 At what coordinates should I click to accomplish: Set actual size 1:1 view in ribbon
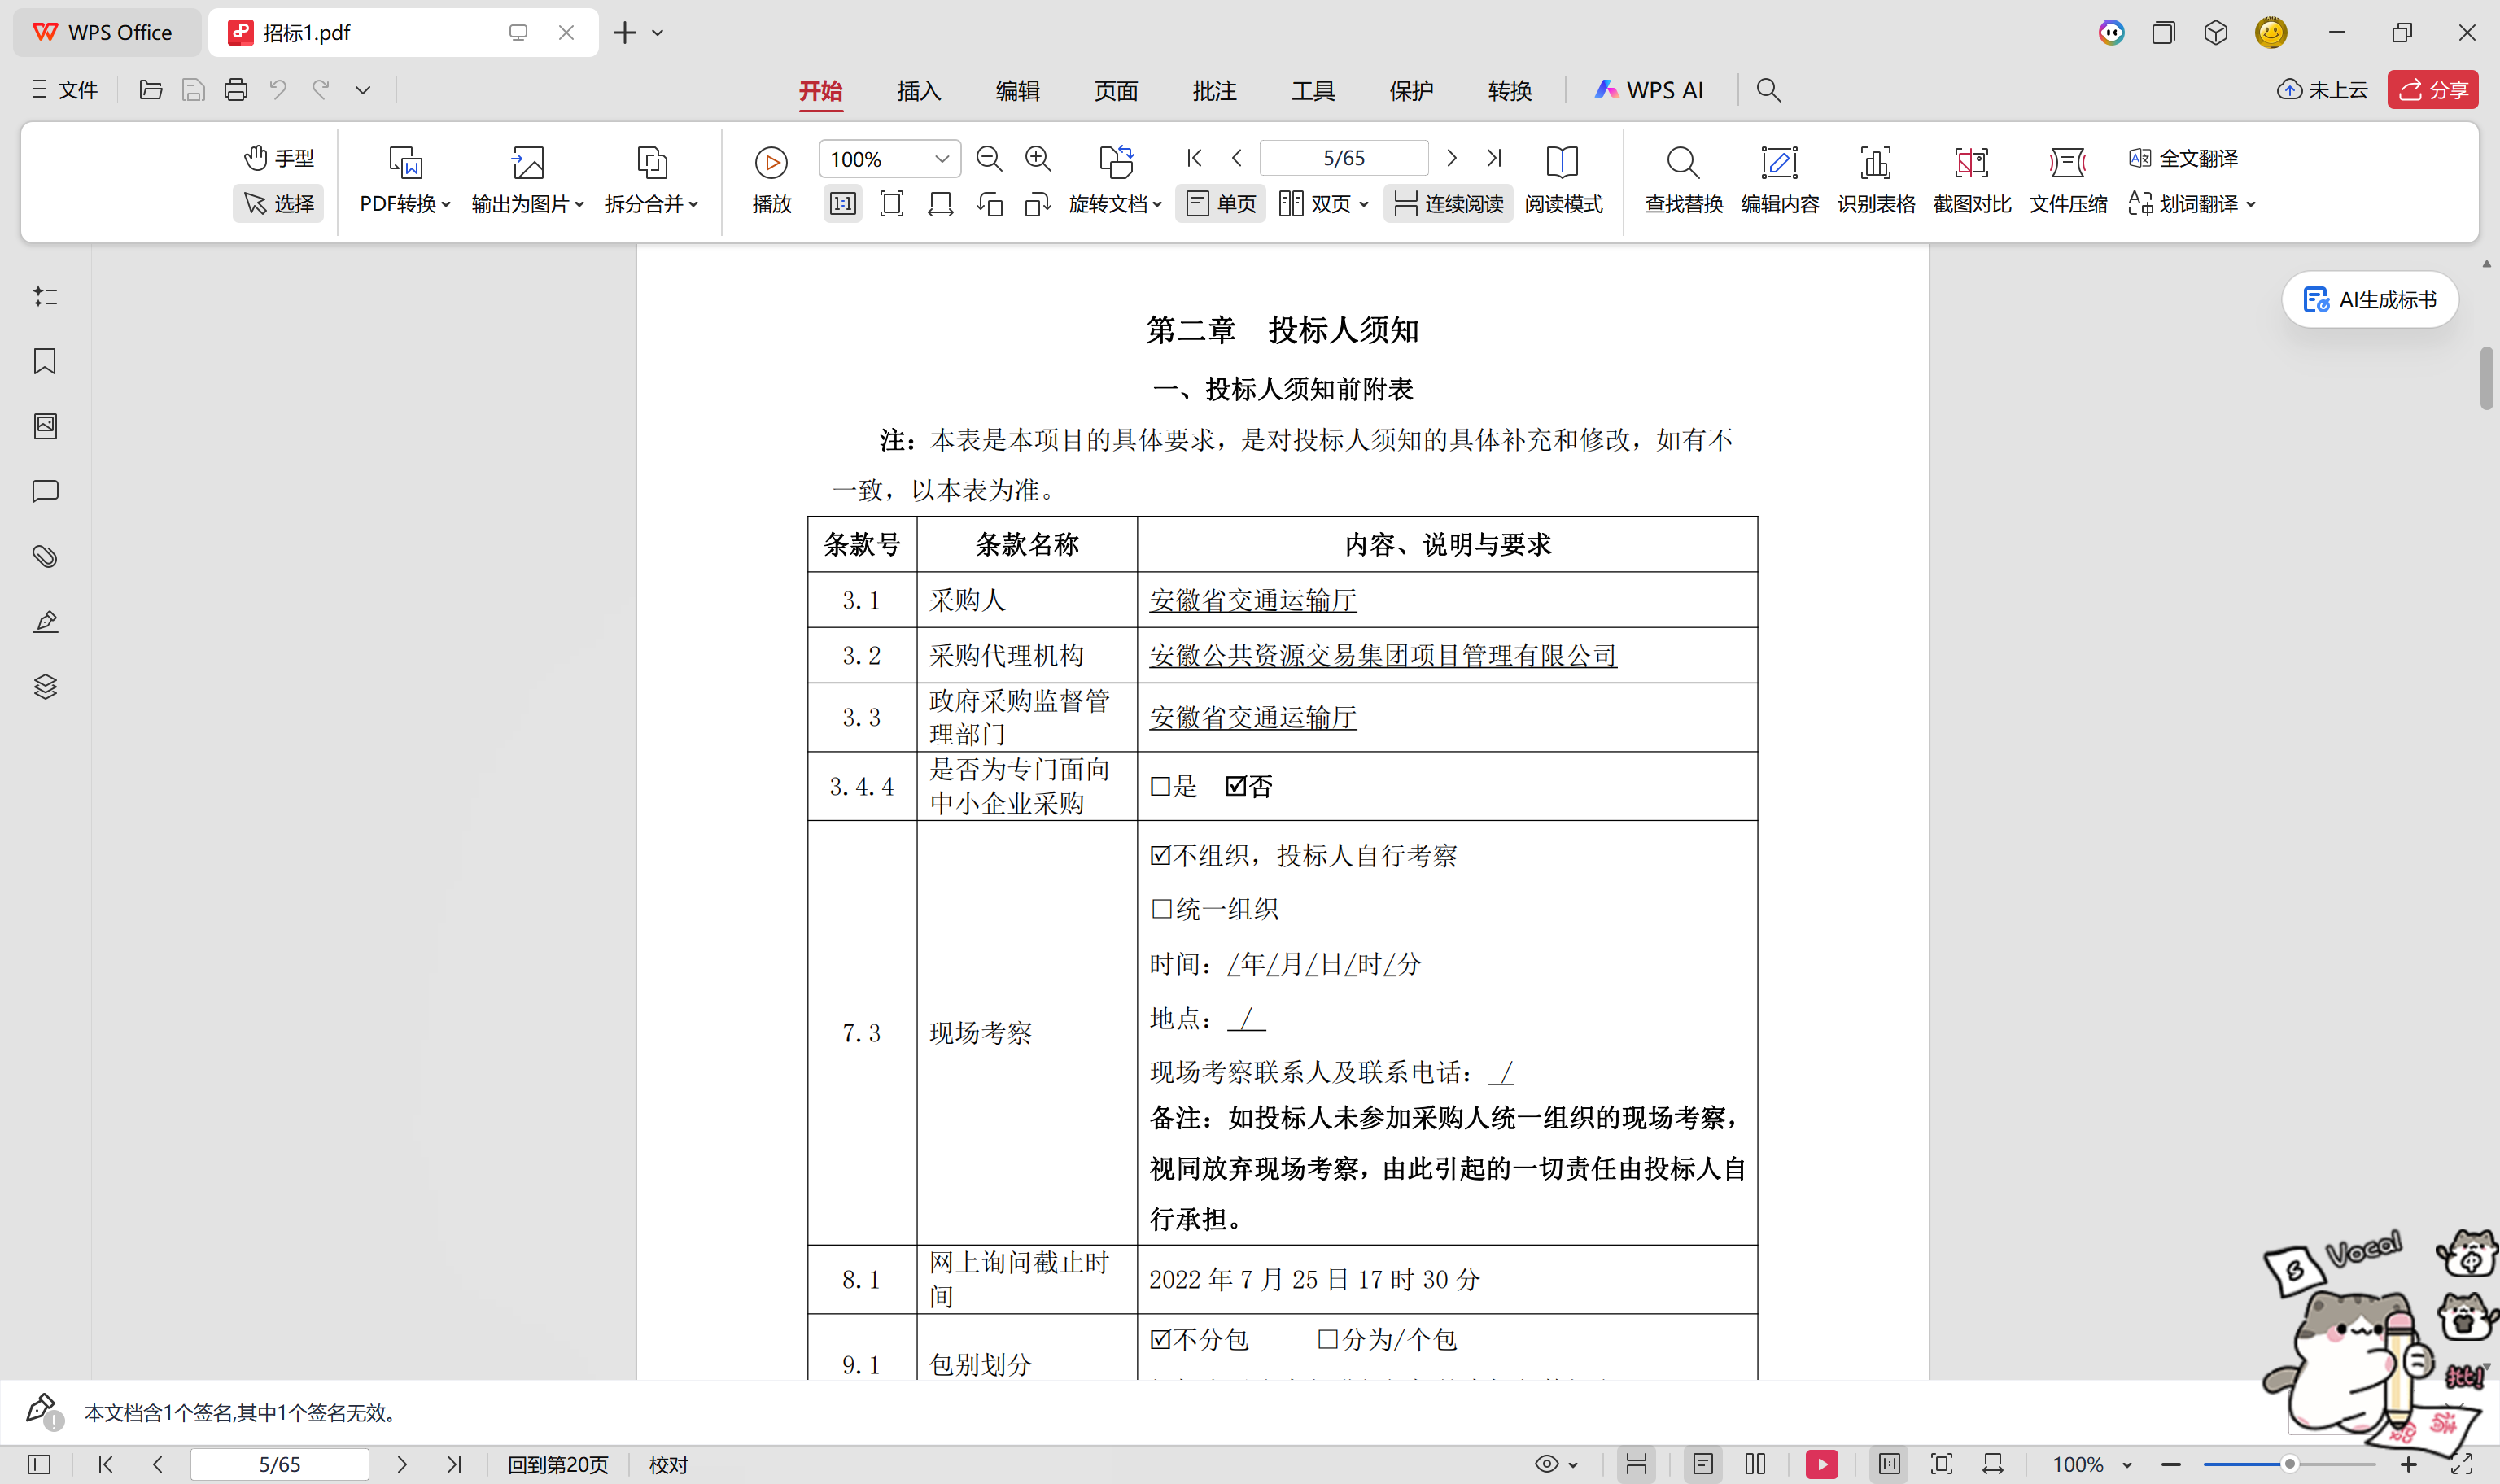click(x=843, y=204)
